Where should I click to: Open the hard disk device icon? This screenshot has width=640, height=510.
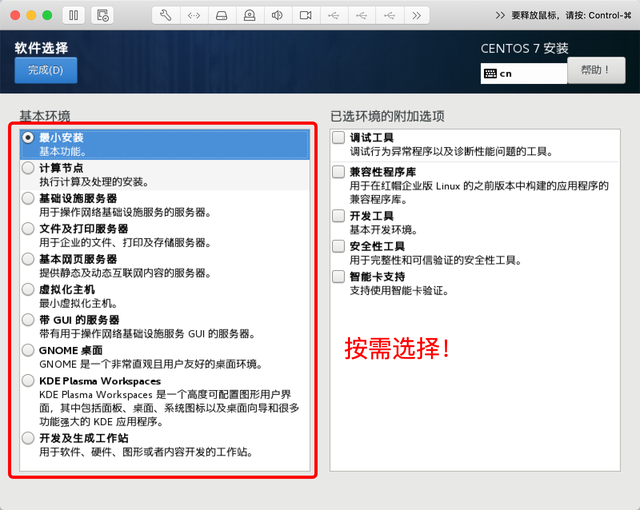coord(222,16)
